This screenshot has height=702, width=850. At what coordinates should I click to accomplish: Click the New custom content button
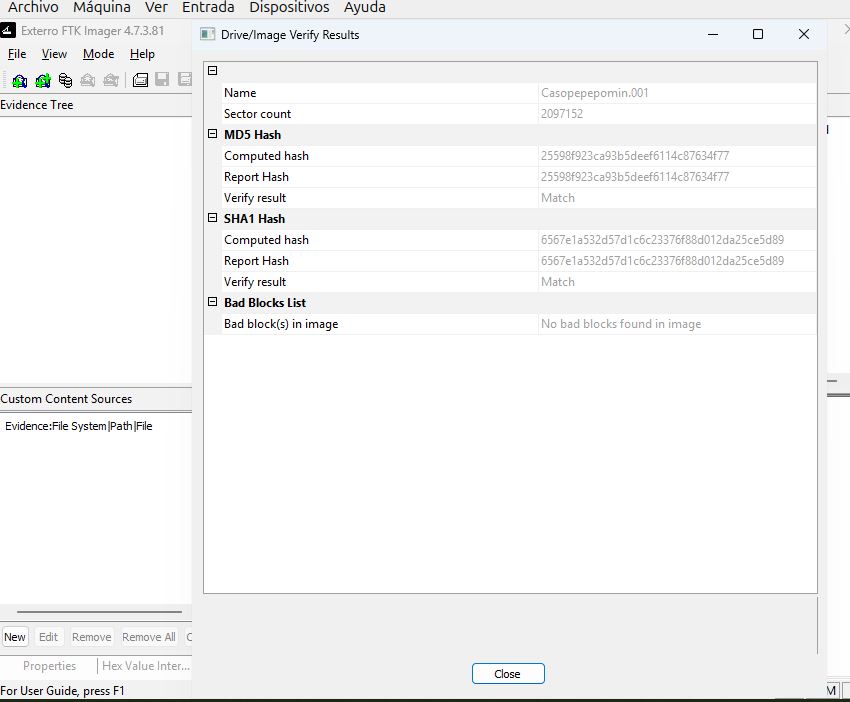tap(15, 637)
